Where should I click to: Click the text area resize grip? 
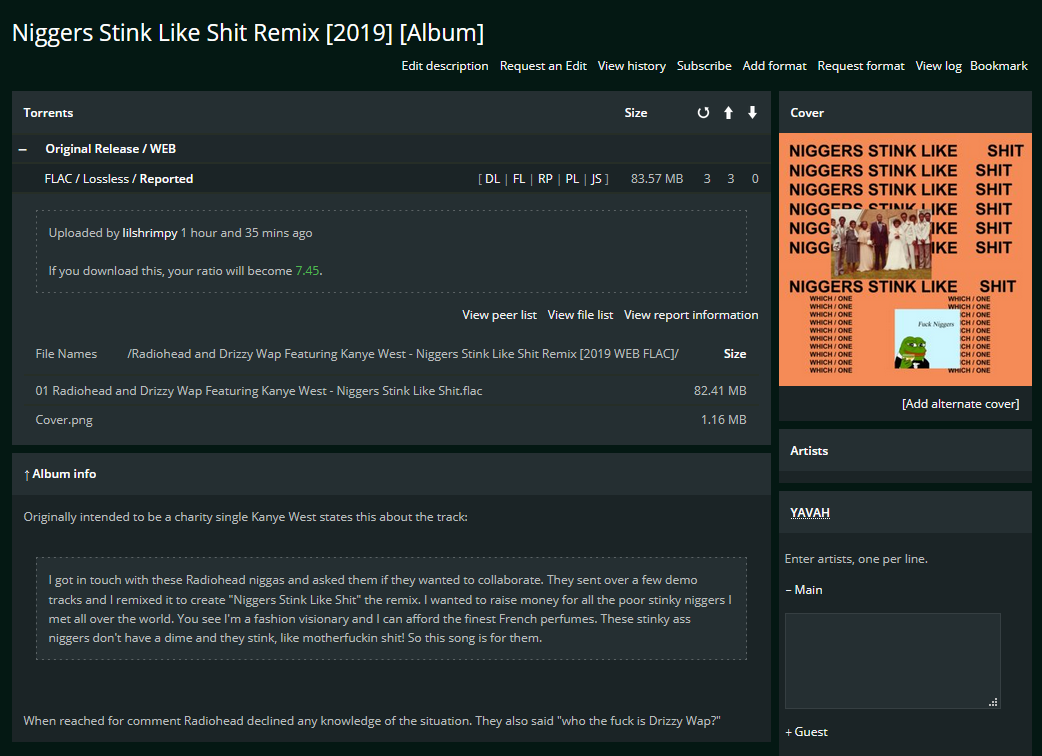click(993, 702)
